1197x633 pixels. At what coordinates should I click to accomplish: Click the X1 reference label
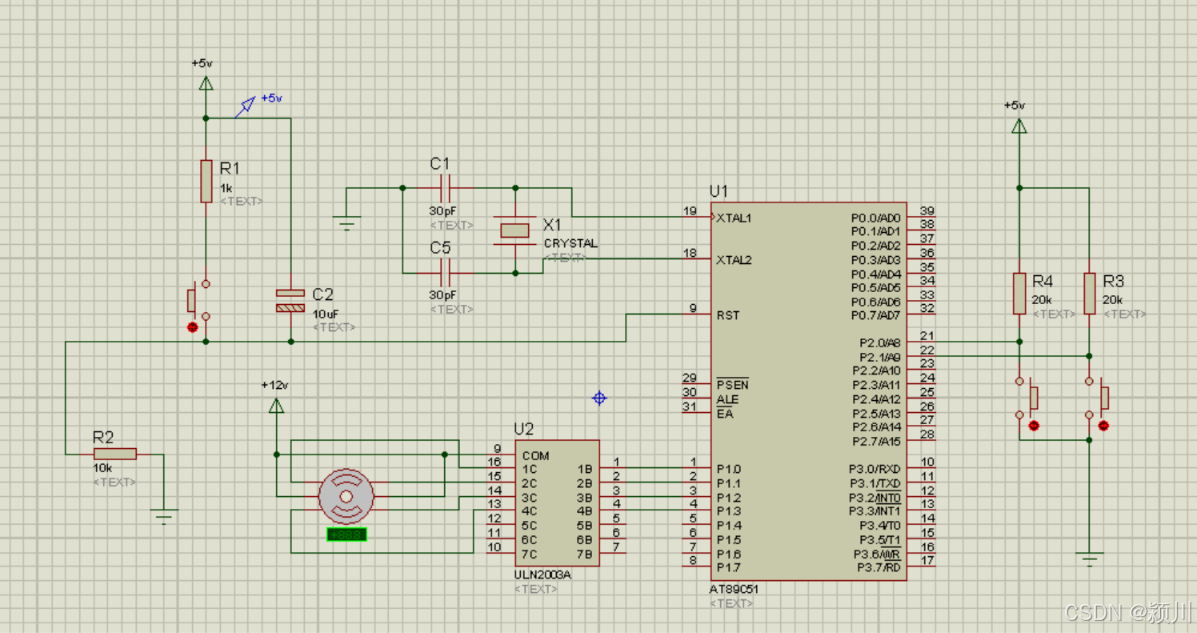tap(552, 224)
